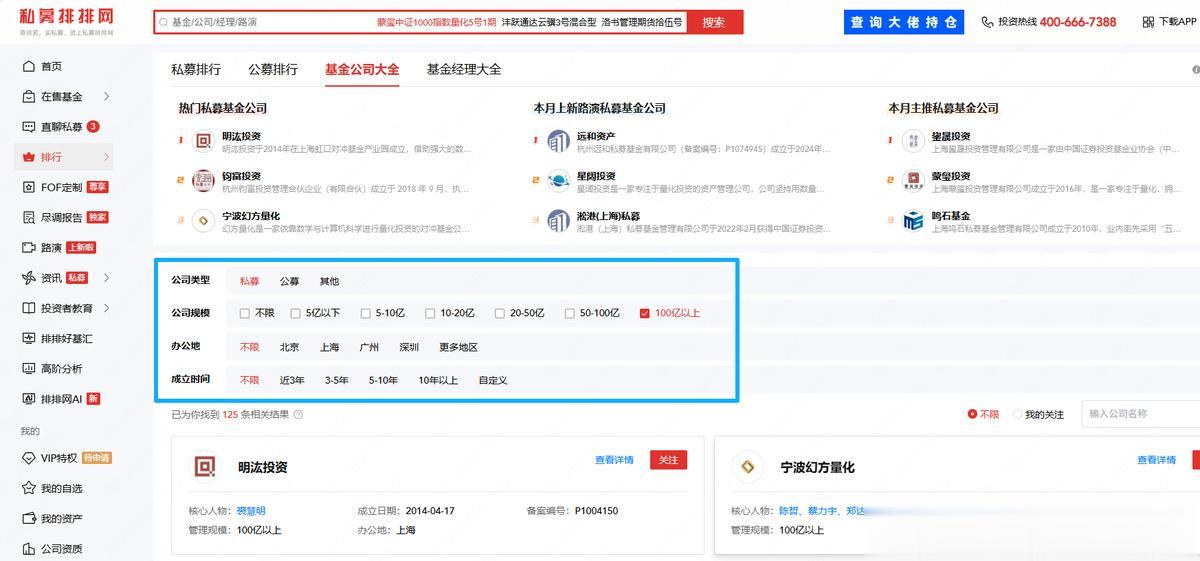1200x561 pixels.
Task: Click 关注 button for 明汯投资
Action: click(x=669, y=460)
